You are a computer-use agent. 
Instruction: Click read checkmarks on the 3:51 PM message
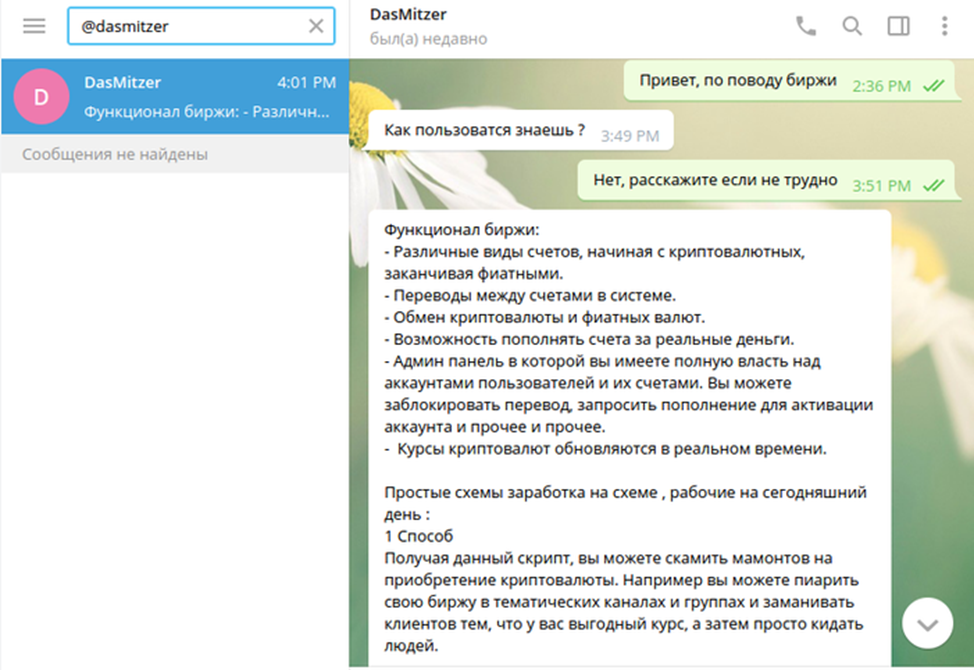click(933, 185)
